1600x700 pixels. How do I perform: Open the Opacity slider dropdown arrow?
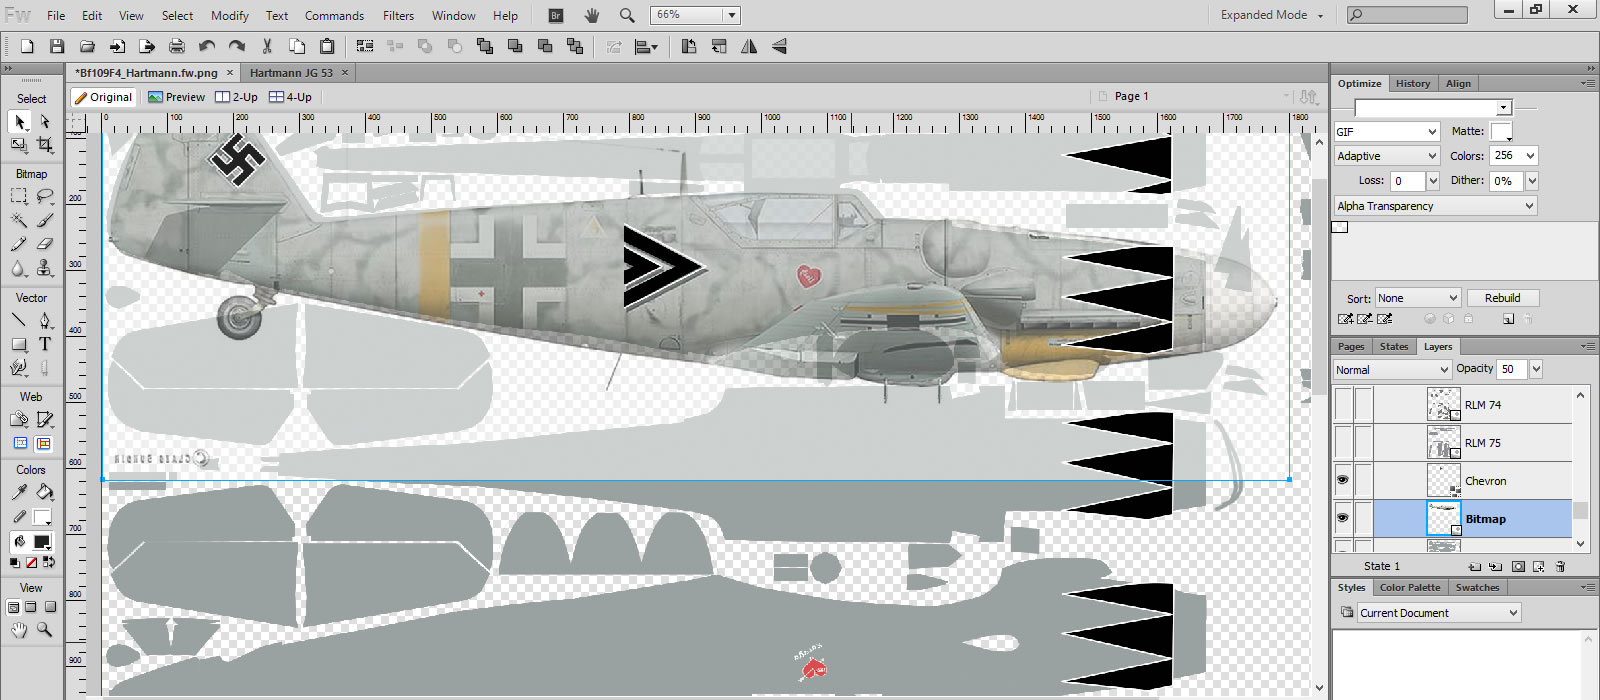[1536, 369]
